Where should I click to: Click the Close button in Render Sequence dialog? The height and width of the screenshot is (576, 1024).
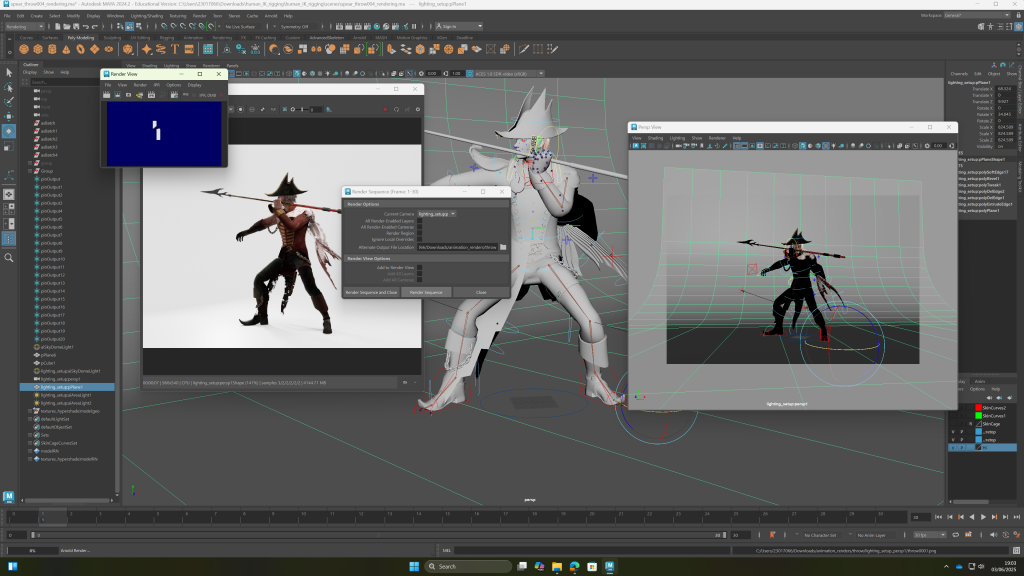(481, 292)
